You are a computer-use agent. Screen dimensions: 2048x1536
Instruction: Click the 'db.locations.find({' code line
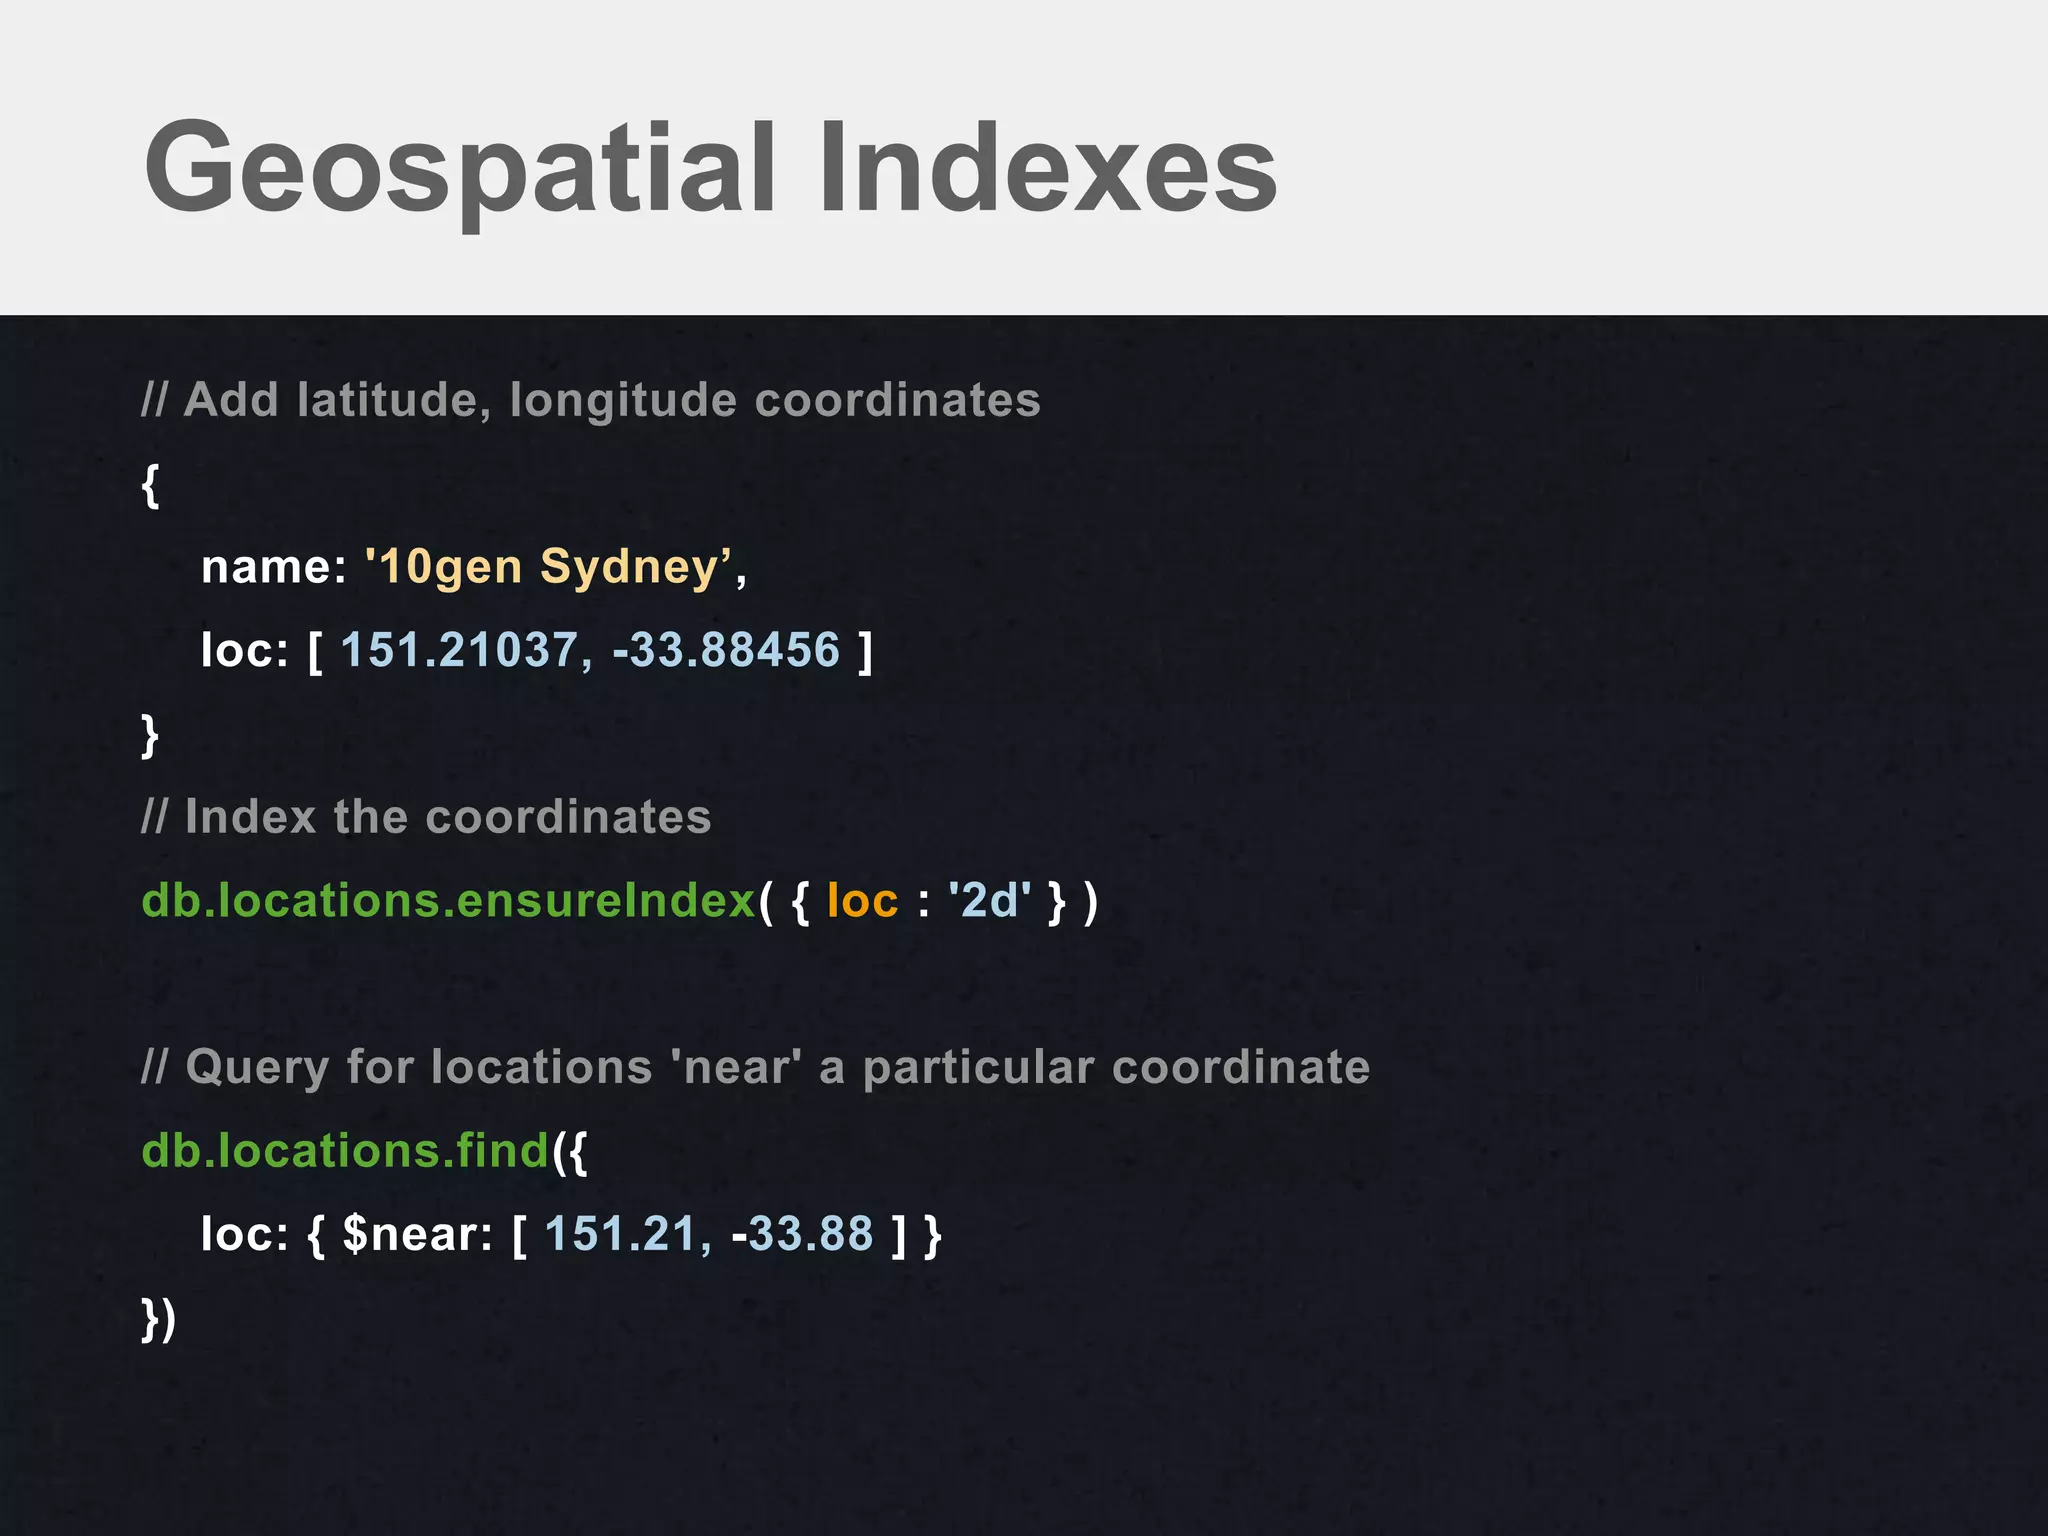click(x=365, y=1151)
